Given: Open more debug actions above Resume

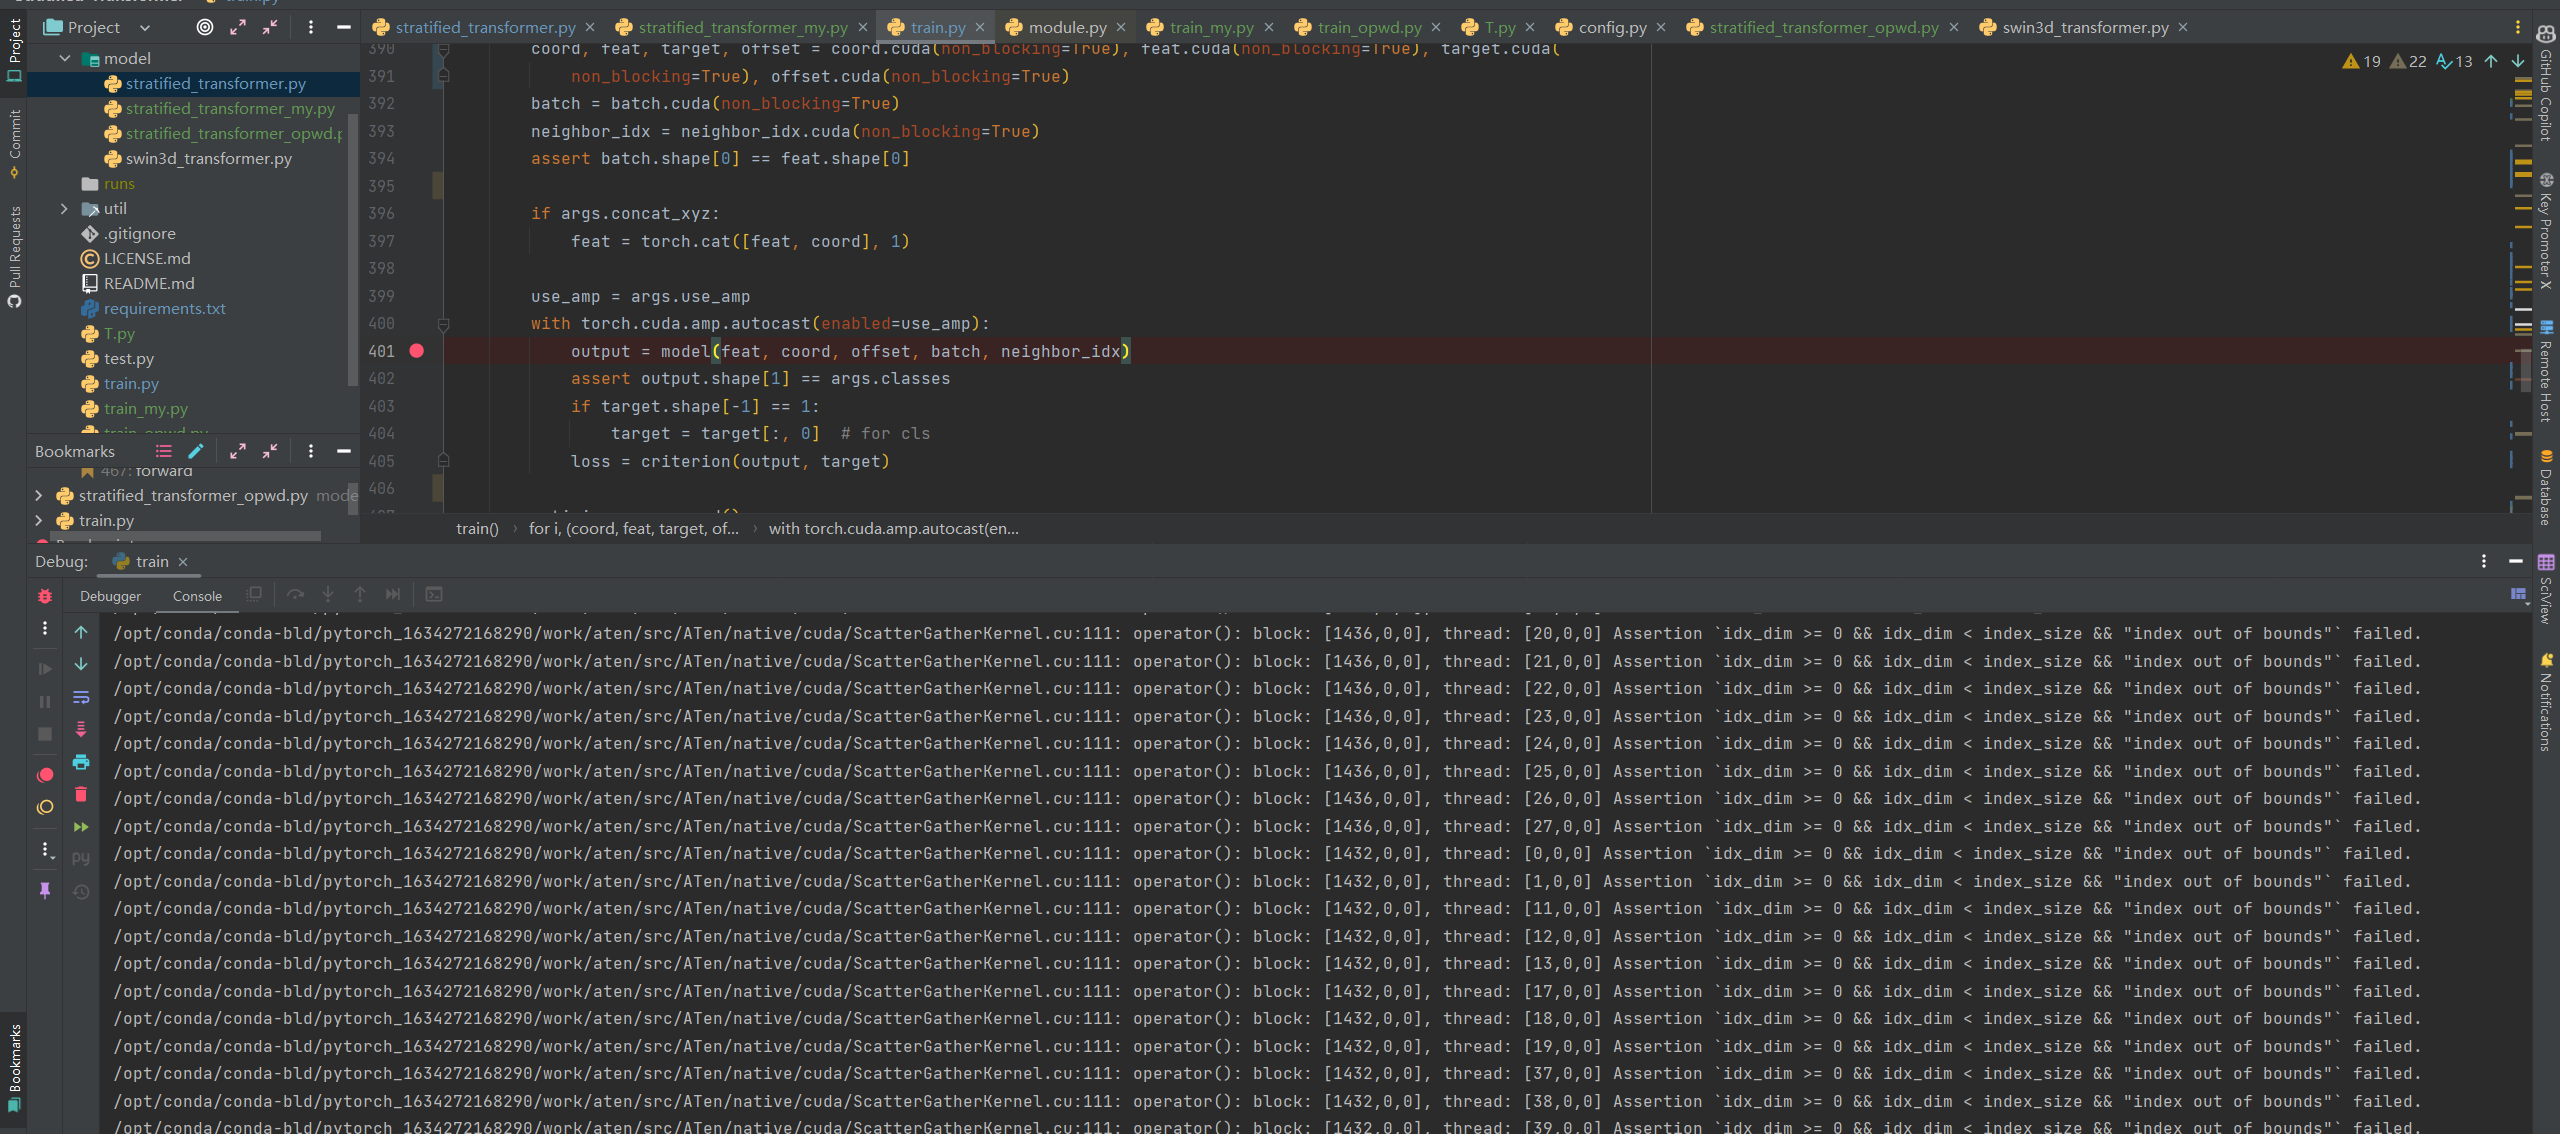Looking at the screenshot, I should pyautogui.click(x=45, y=628).
